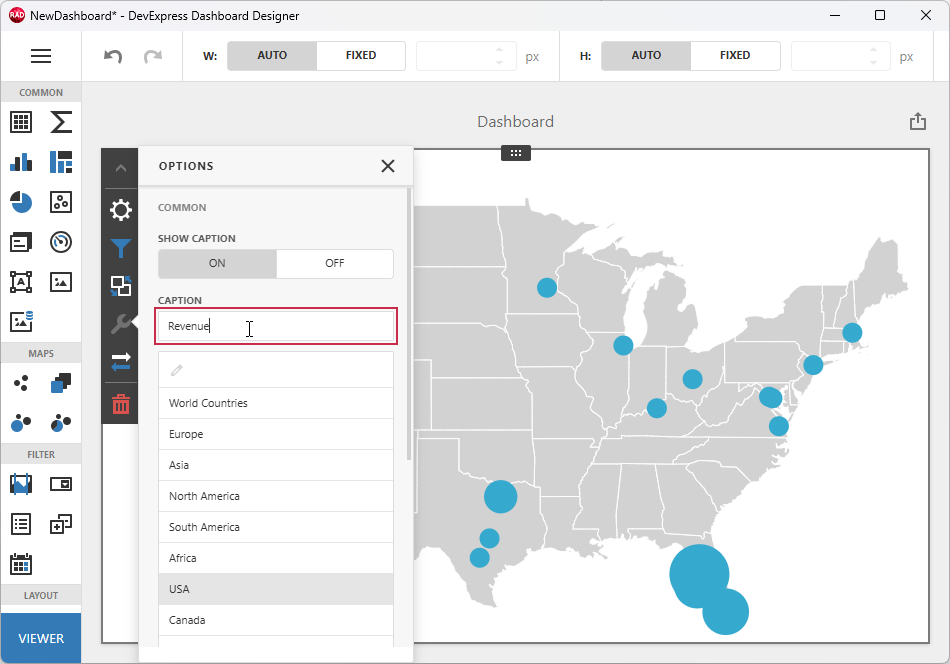The height and width of the screenshot is (664, 950).
Task: Click the Range Filter icon under Filter
Action: [21, 484]
